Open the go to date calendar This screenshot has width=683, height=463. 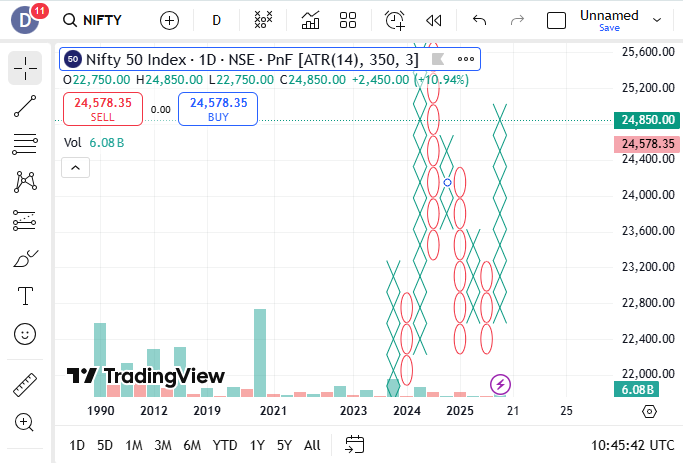coord(355,445)
